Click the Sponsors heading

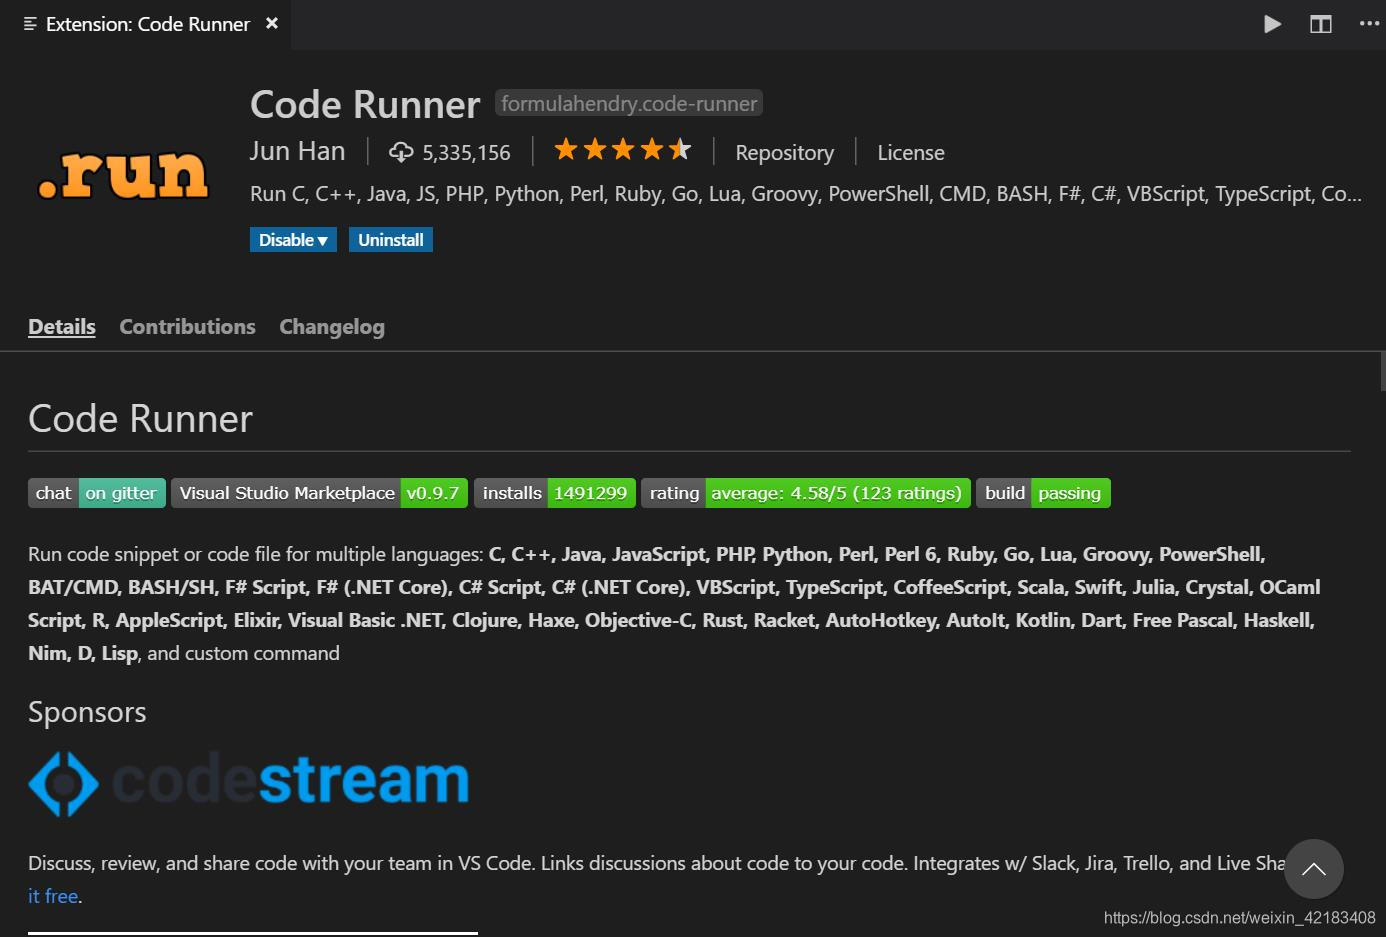(x=87, y=712)
